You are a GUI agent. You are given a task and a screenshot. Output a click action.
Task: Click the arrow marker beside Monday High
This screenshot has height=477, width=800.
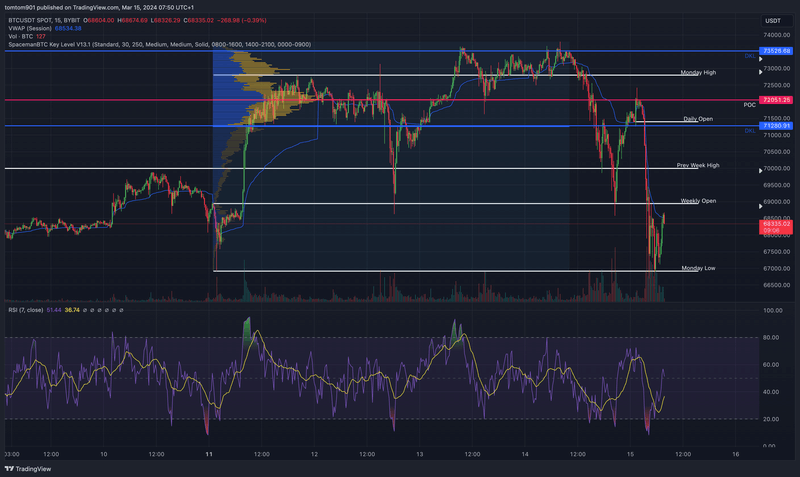[x=760, y=72]
